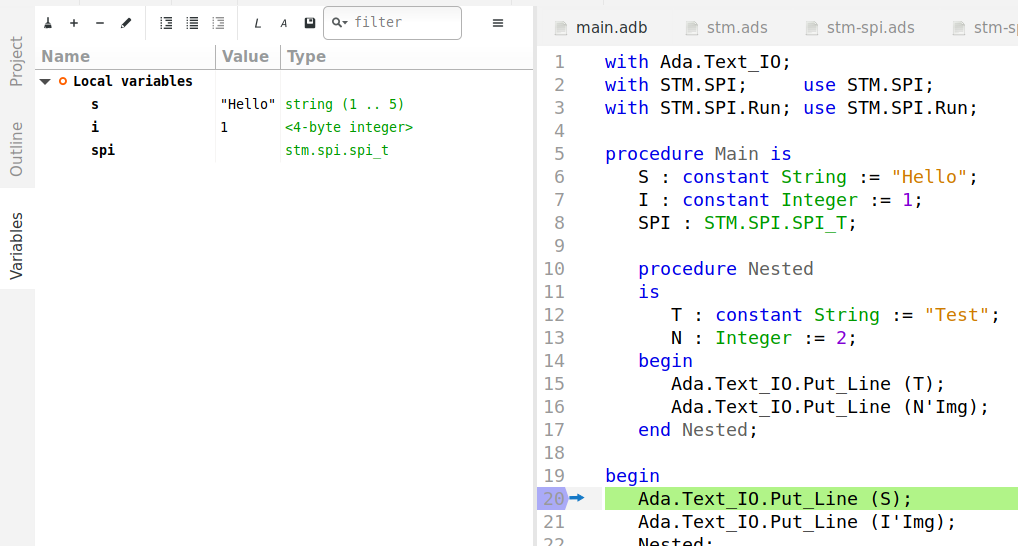This screenshot has height=546, width=1018.
Task: Click the minus icon to remove a variable
Action: (100, 23)
